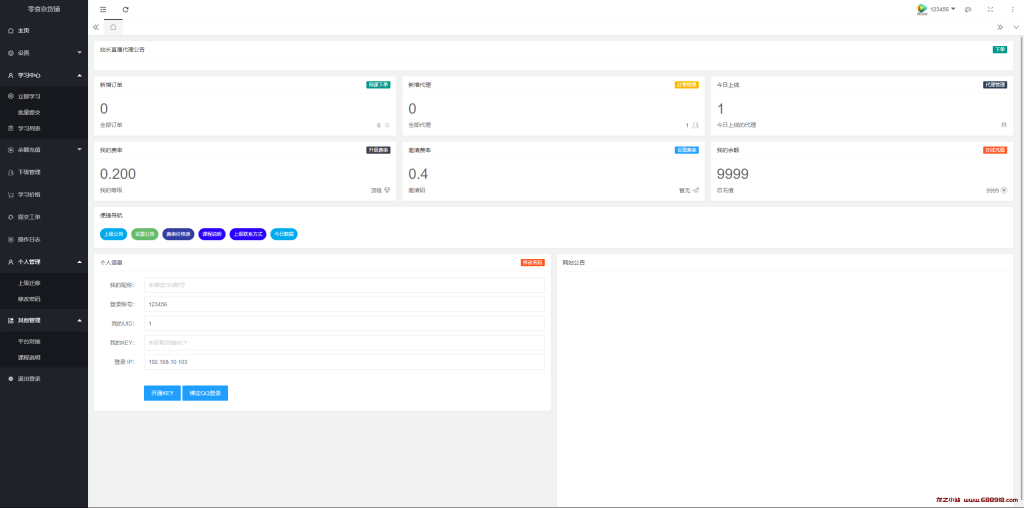This screenshot has height=508, width=1024.
Task: Select 退出登录 in the sidebar
Action: coord(29,379)
